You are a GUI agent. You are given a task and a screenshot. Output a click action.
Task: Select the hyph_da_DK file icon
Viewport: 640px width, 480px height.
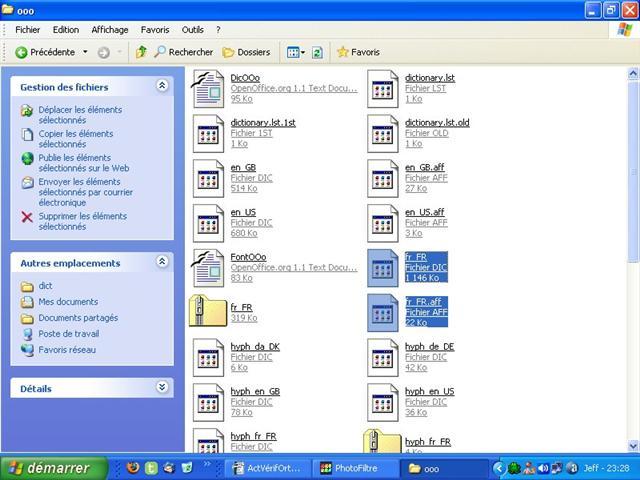tap(208, 358)
